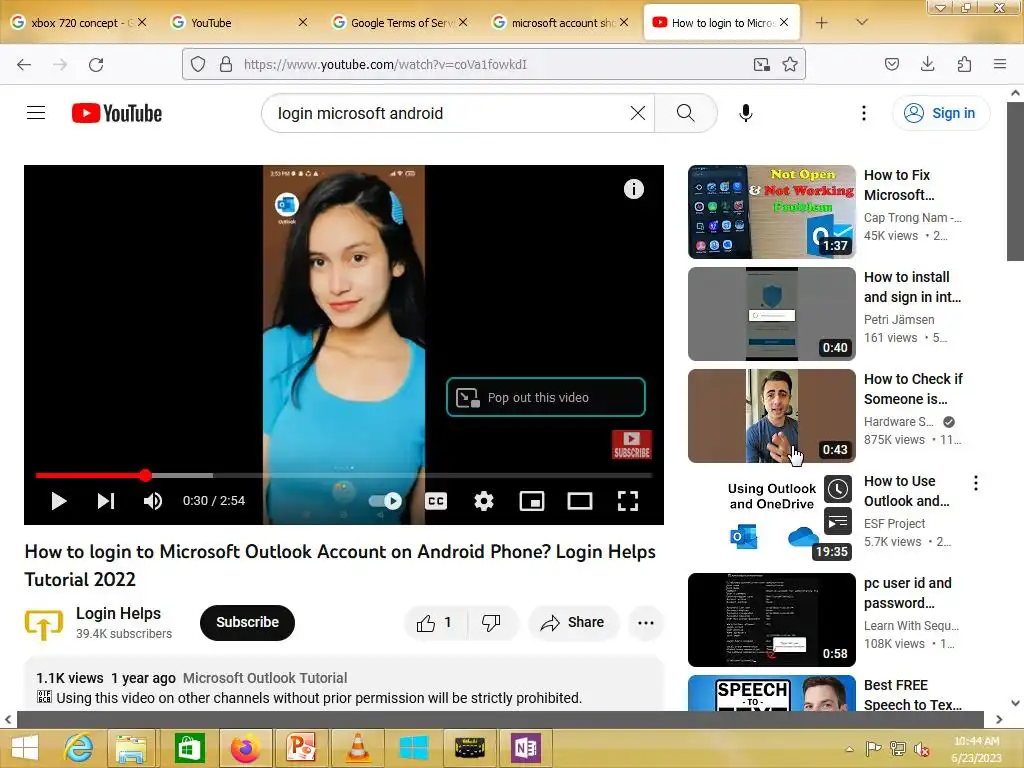Play the paused video
The width and height of the screenshot is (1024, 768).
tap(59, 501)
